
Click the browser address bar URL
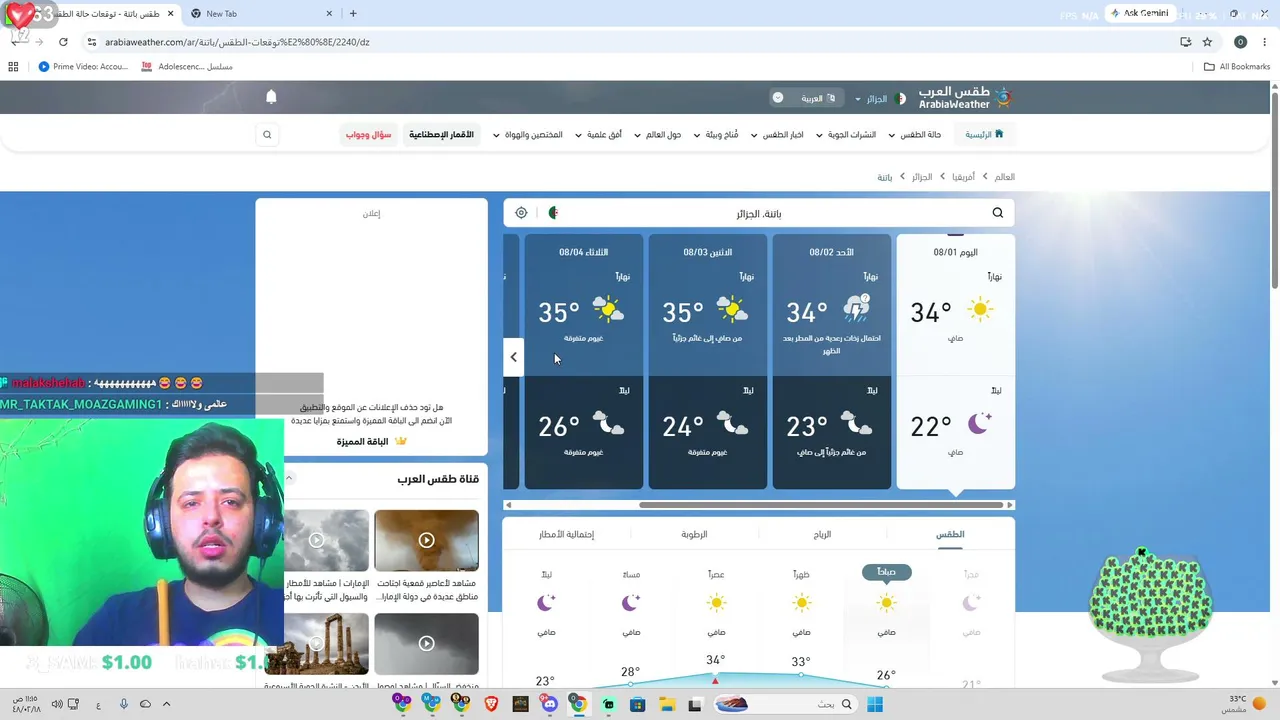point(237,42)
